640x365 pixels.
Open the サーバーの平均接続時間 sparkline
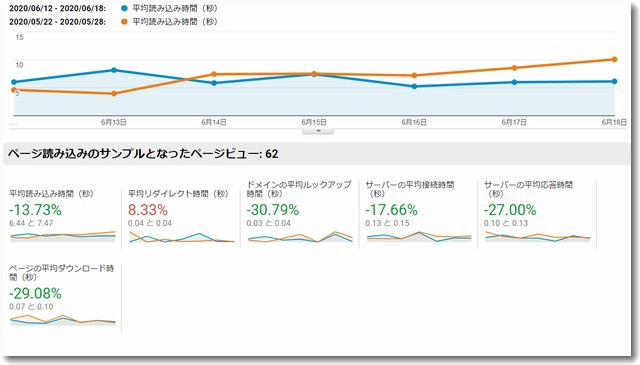point(419,237)
